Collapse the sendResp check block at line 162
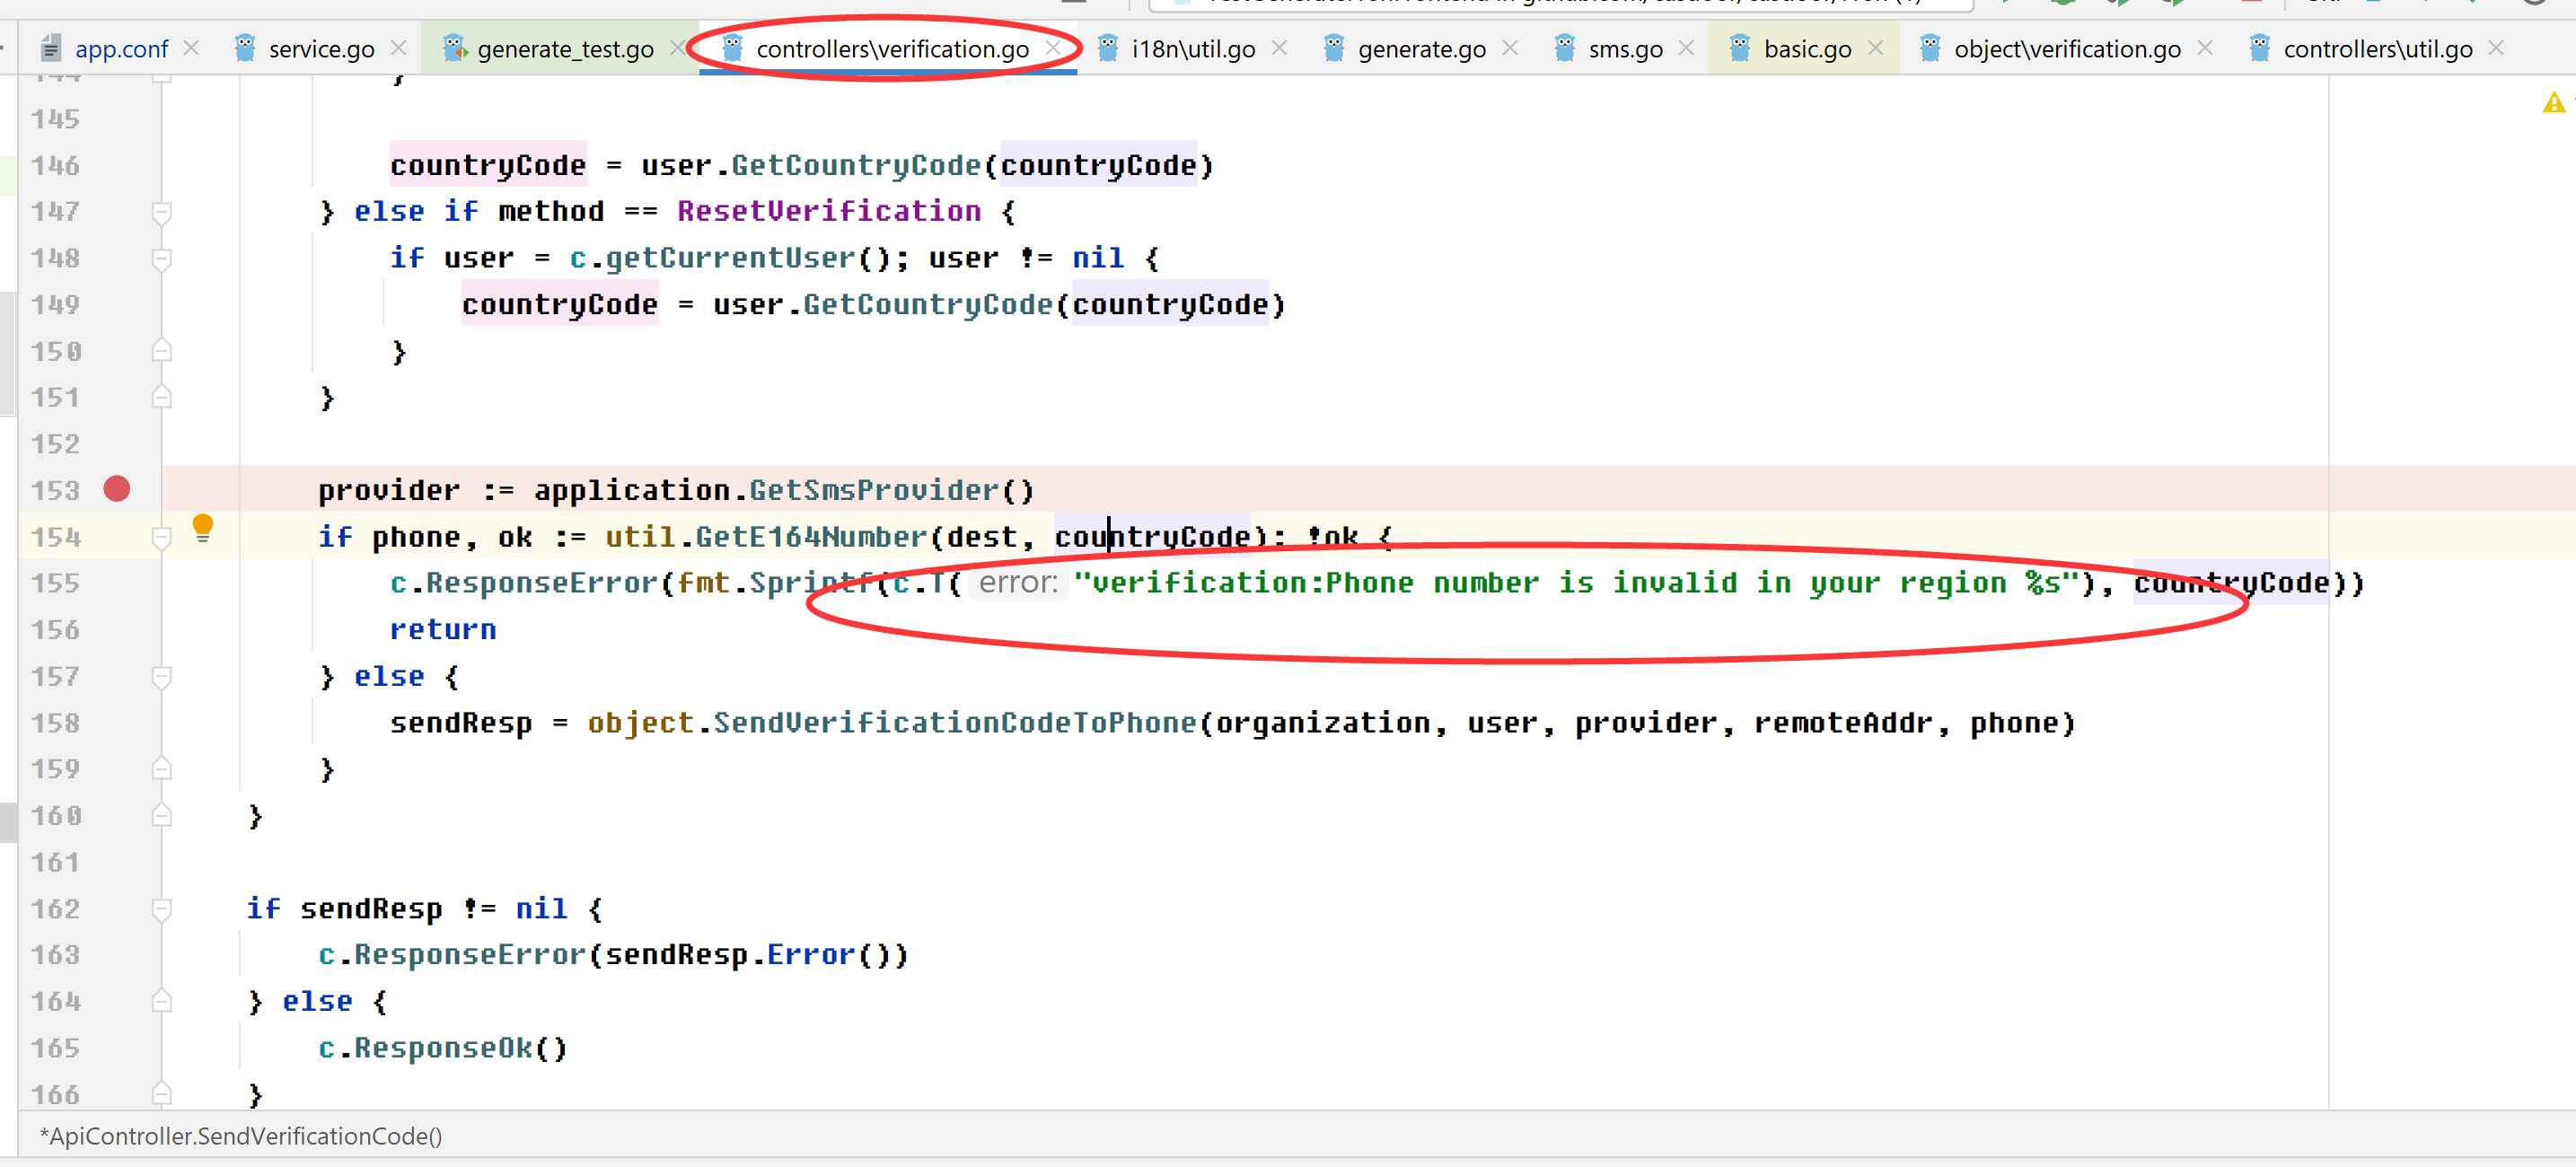This screenshot has width=2576, height=1167. click(x=161, y=909)
